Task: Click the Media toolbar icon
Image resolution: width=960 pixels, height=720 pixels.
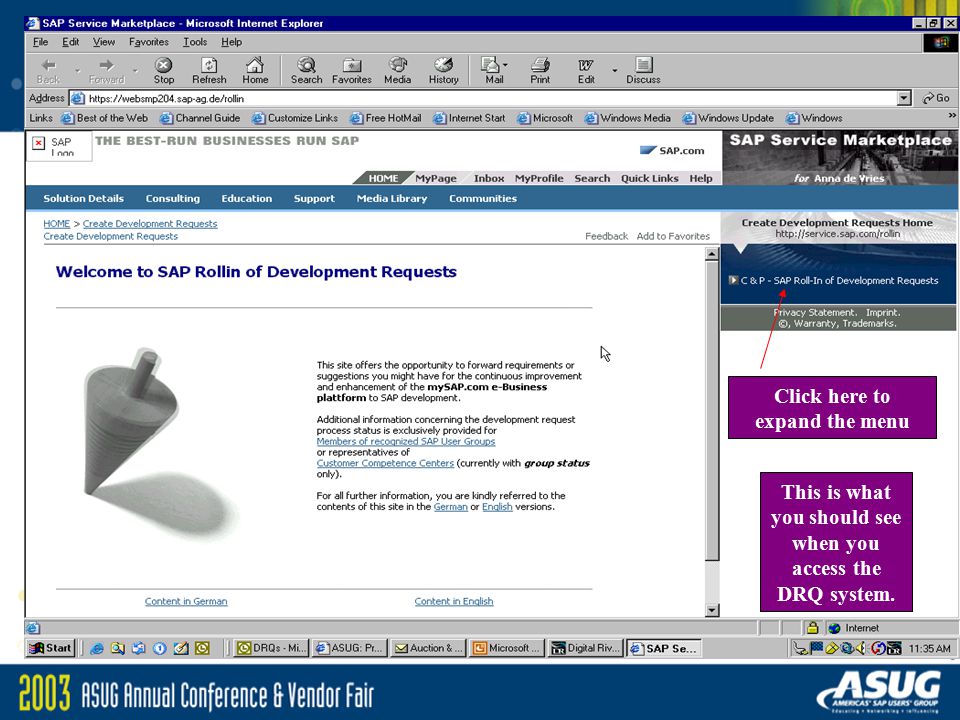Action: 397,70
